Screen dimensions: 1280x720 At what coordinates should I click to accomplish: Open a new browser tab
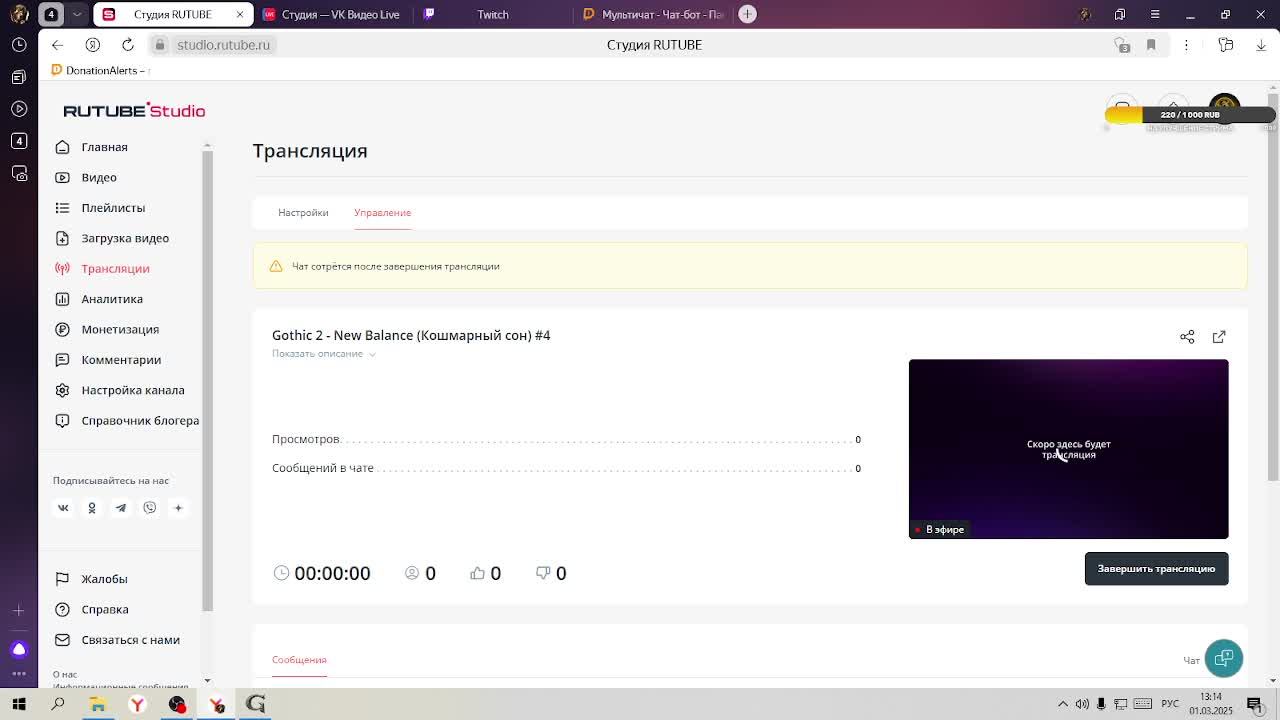[x=747, y=14]
